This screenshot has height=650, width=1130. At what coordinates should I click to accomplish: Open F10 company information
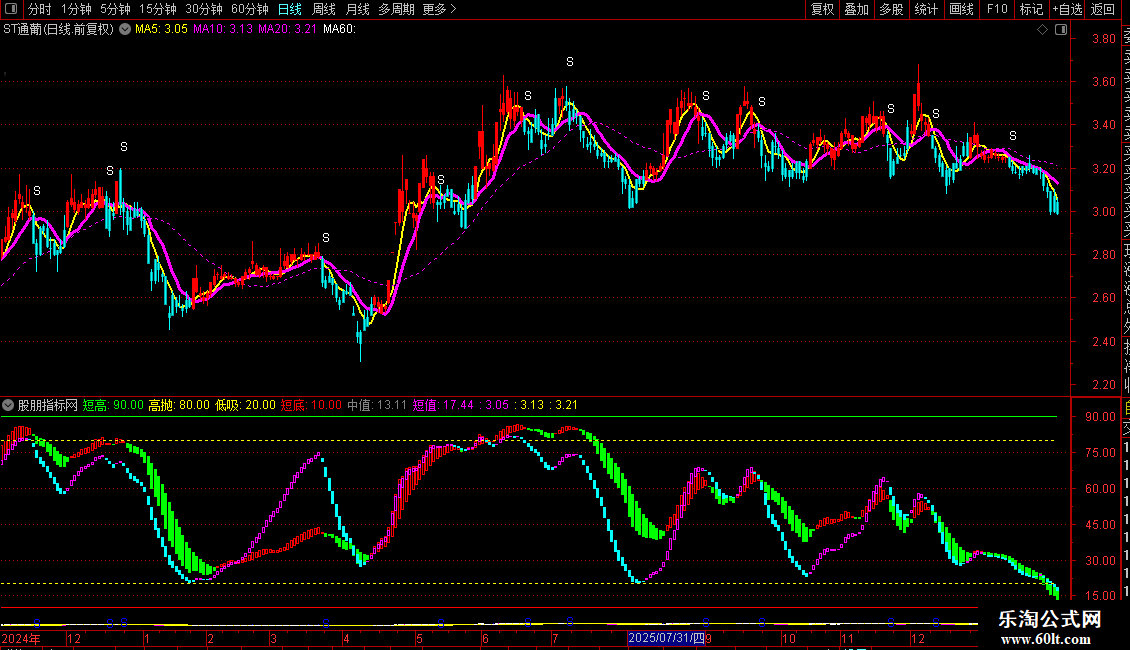[x=997, y=9]
